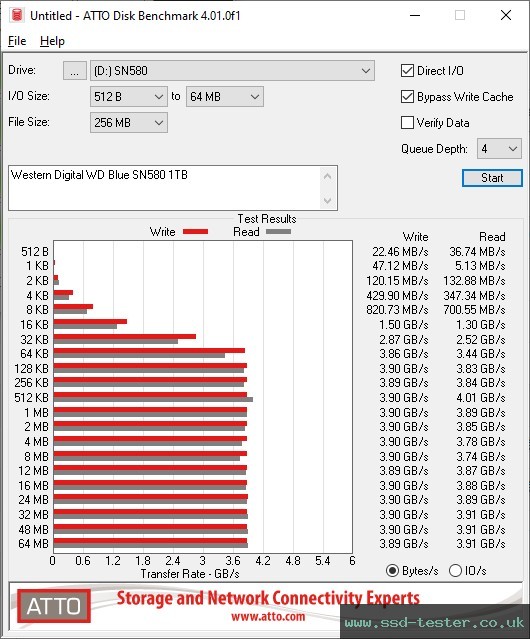Click the 64 KB read value 3.44 GB/s

point(481,353)
